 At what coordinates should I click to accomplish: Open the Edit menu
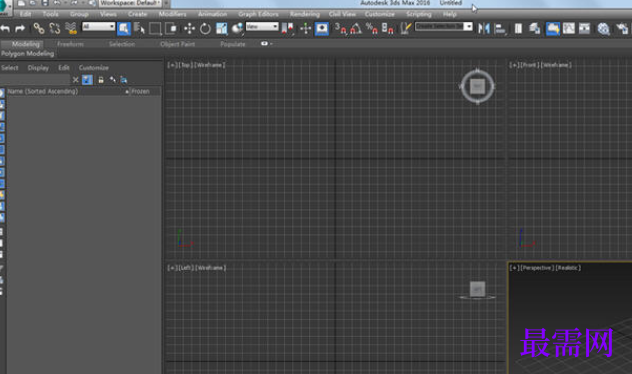25,14
